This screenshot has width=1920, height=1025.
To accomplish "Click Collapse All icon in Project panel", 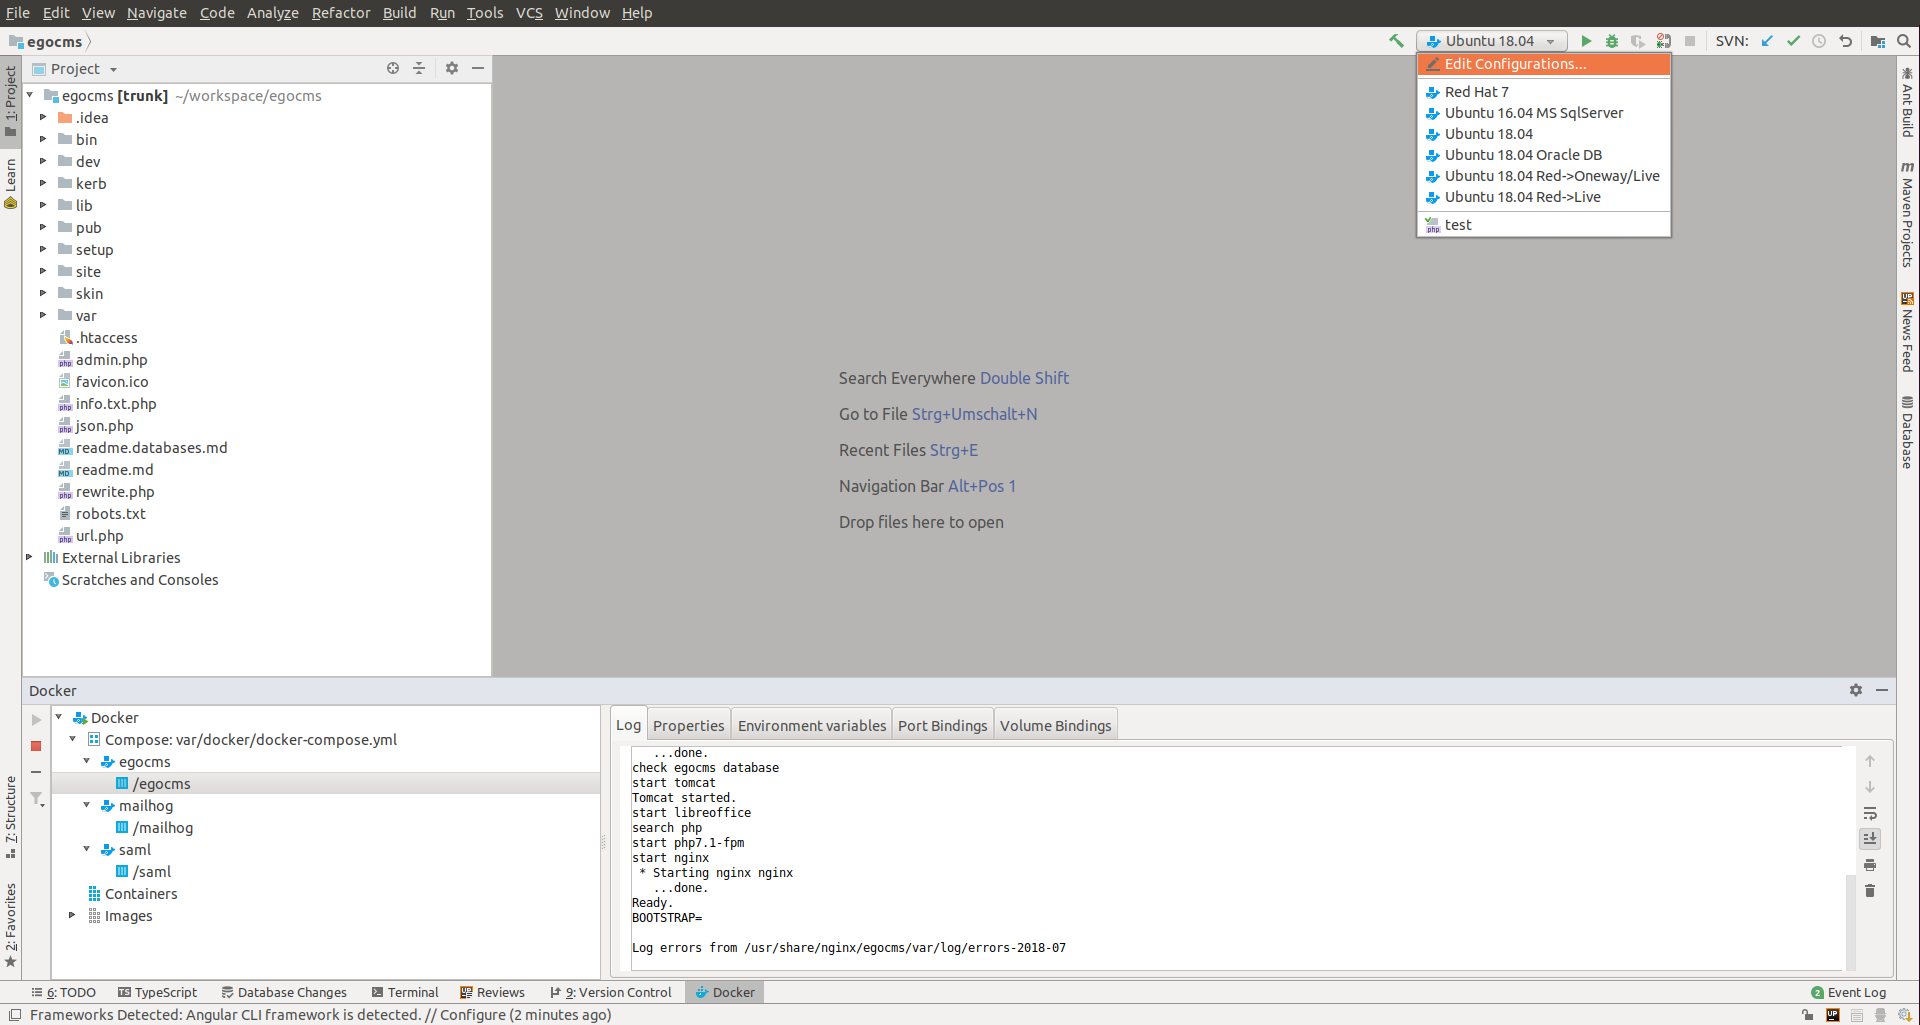I will pos(419,68).
